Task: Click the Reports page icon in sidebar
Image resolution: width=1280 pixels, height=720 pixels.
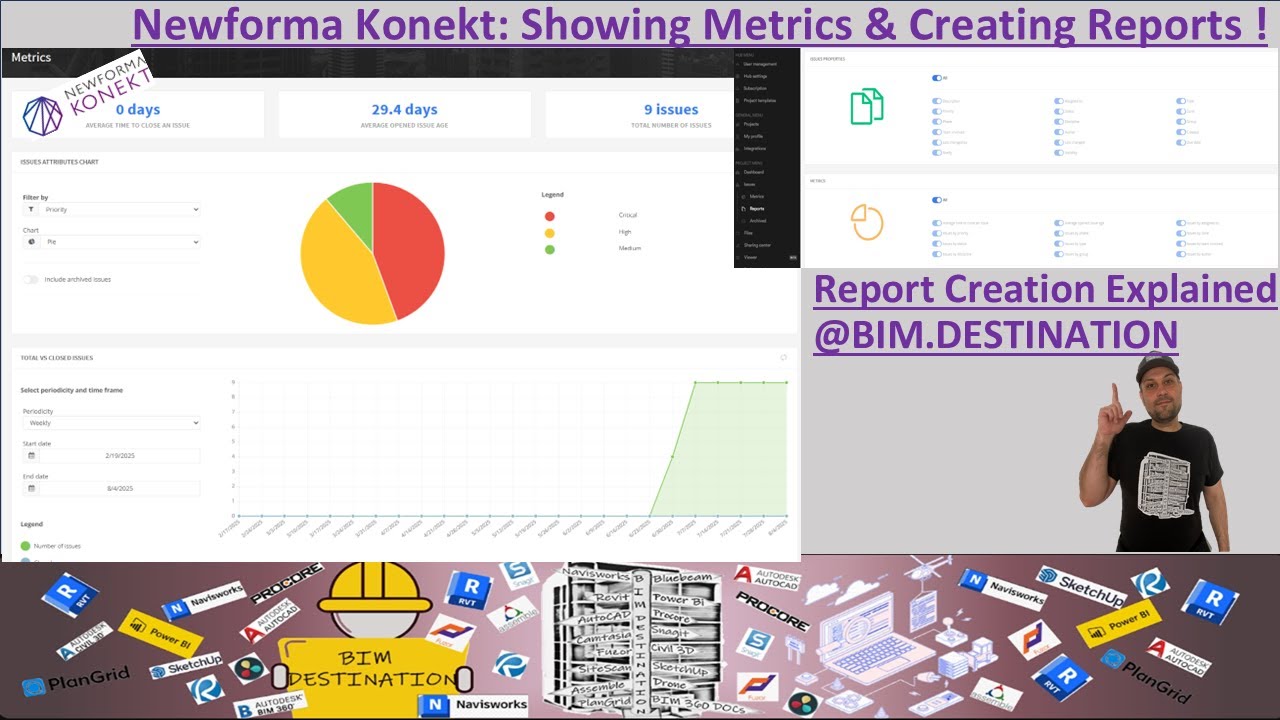Action: [743, 209]
